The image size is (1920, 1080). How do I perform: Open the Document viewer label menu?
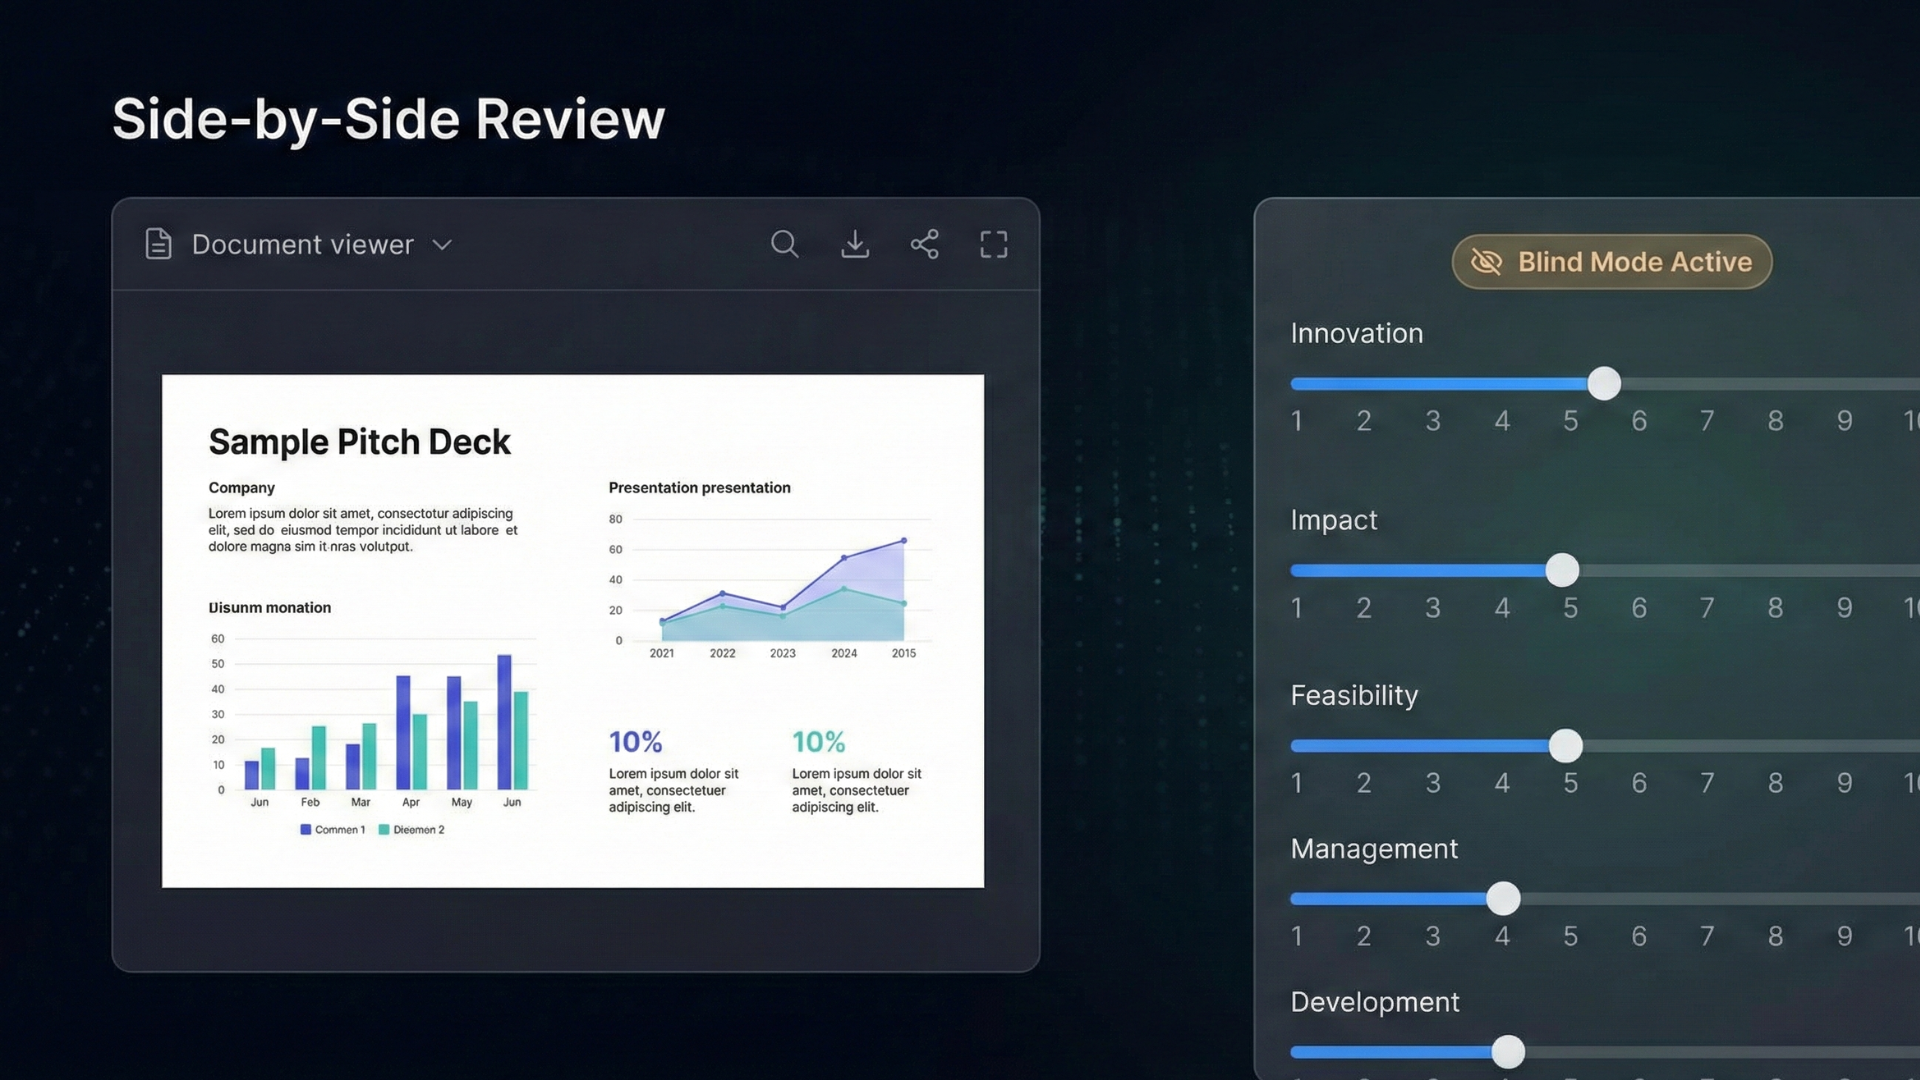point(302,245)
